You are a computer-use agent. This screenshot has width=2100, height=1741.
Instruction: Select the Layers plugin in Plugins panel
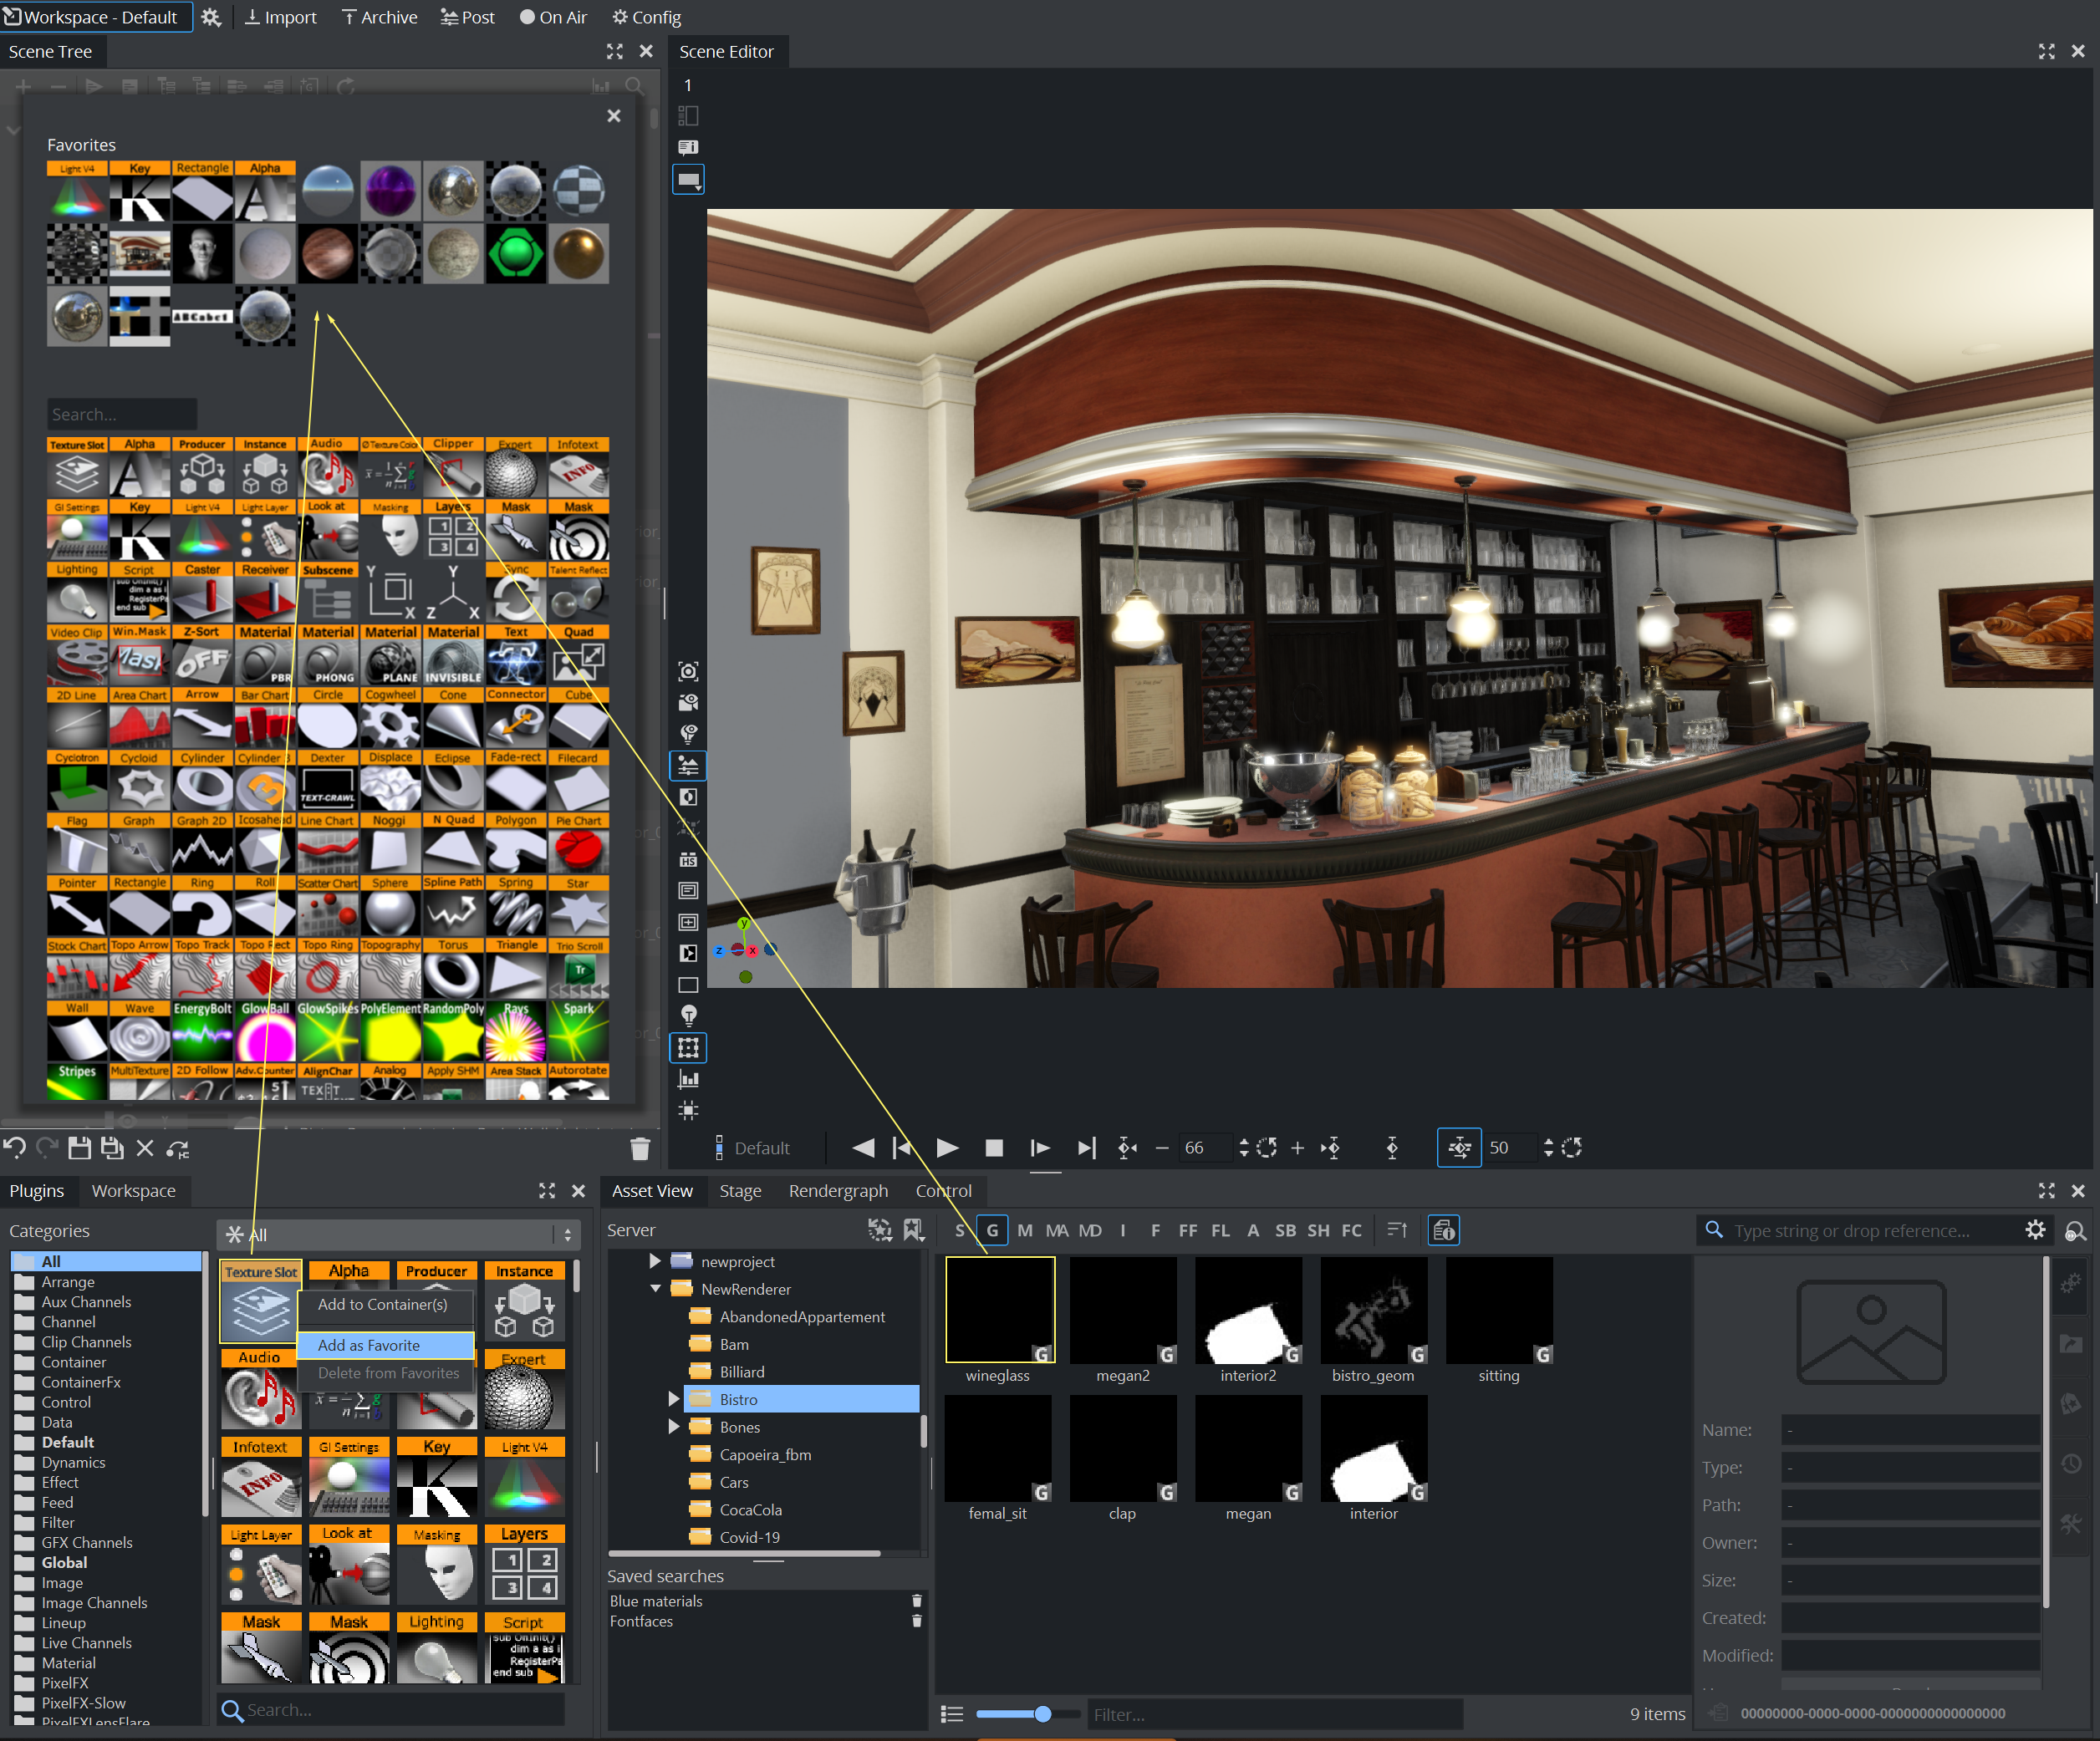pyautogui.click(x=524, y=1565)
